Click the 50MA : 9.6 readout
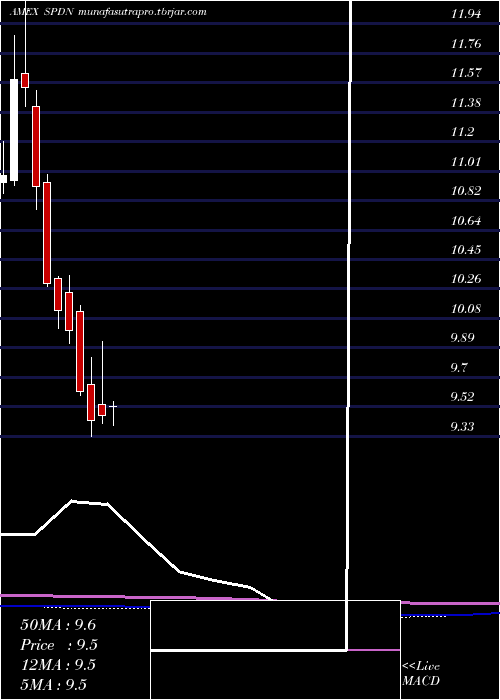500x700 pixels. pos(58,625)
